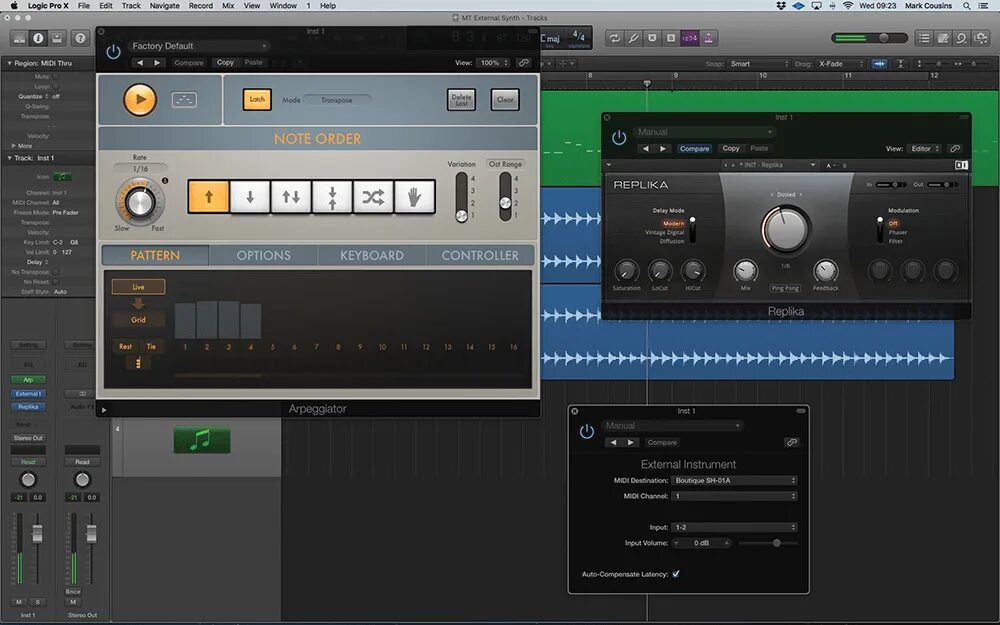Go to next Replika preset arrow
This screenshot has height=625, width=1000.
click(663, 149)
